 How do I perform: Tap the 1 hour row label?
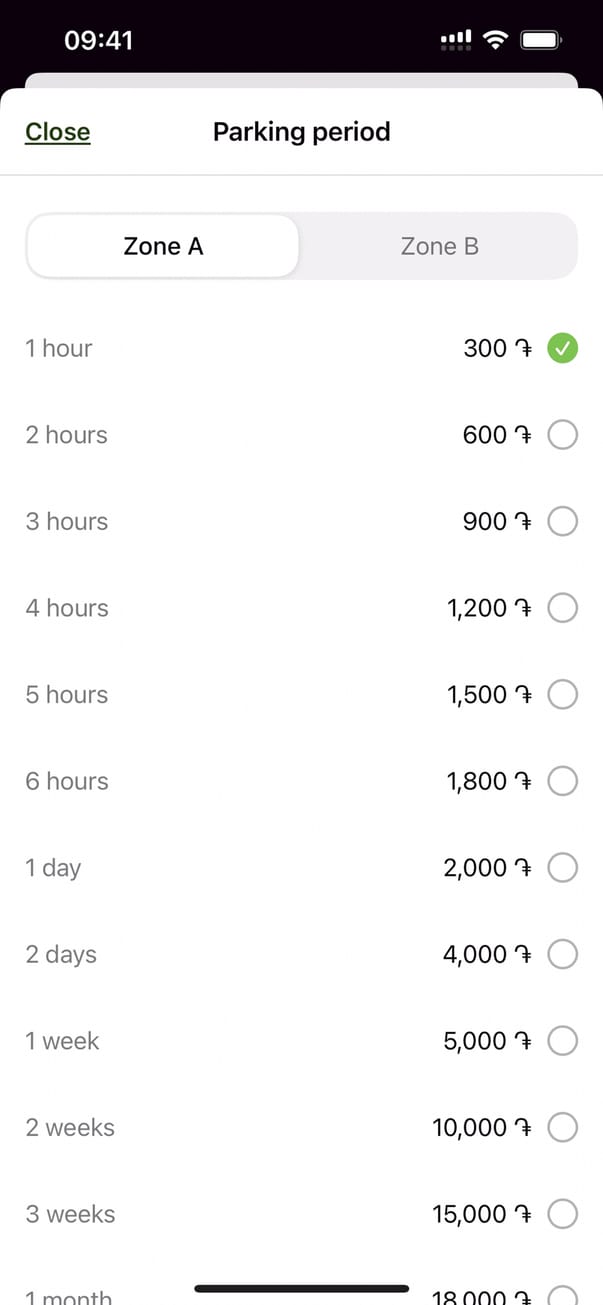click(59, 349)
